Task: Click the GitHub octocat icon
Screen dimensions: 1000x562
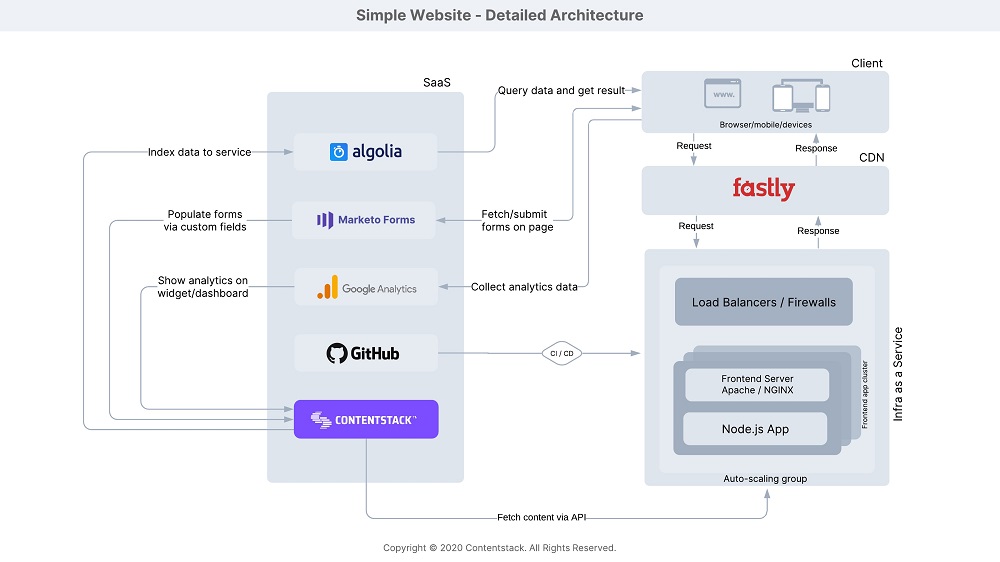Action: 337,353
